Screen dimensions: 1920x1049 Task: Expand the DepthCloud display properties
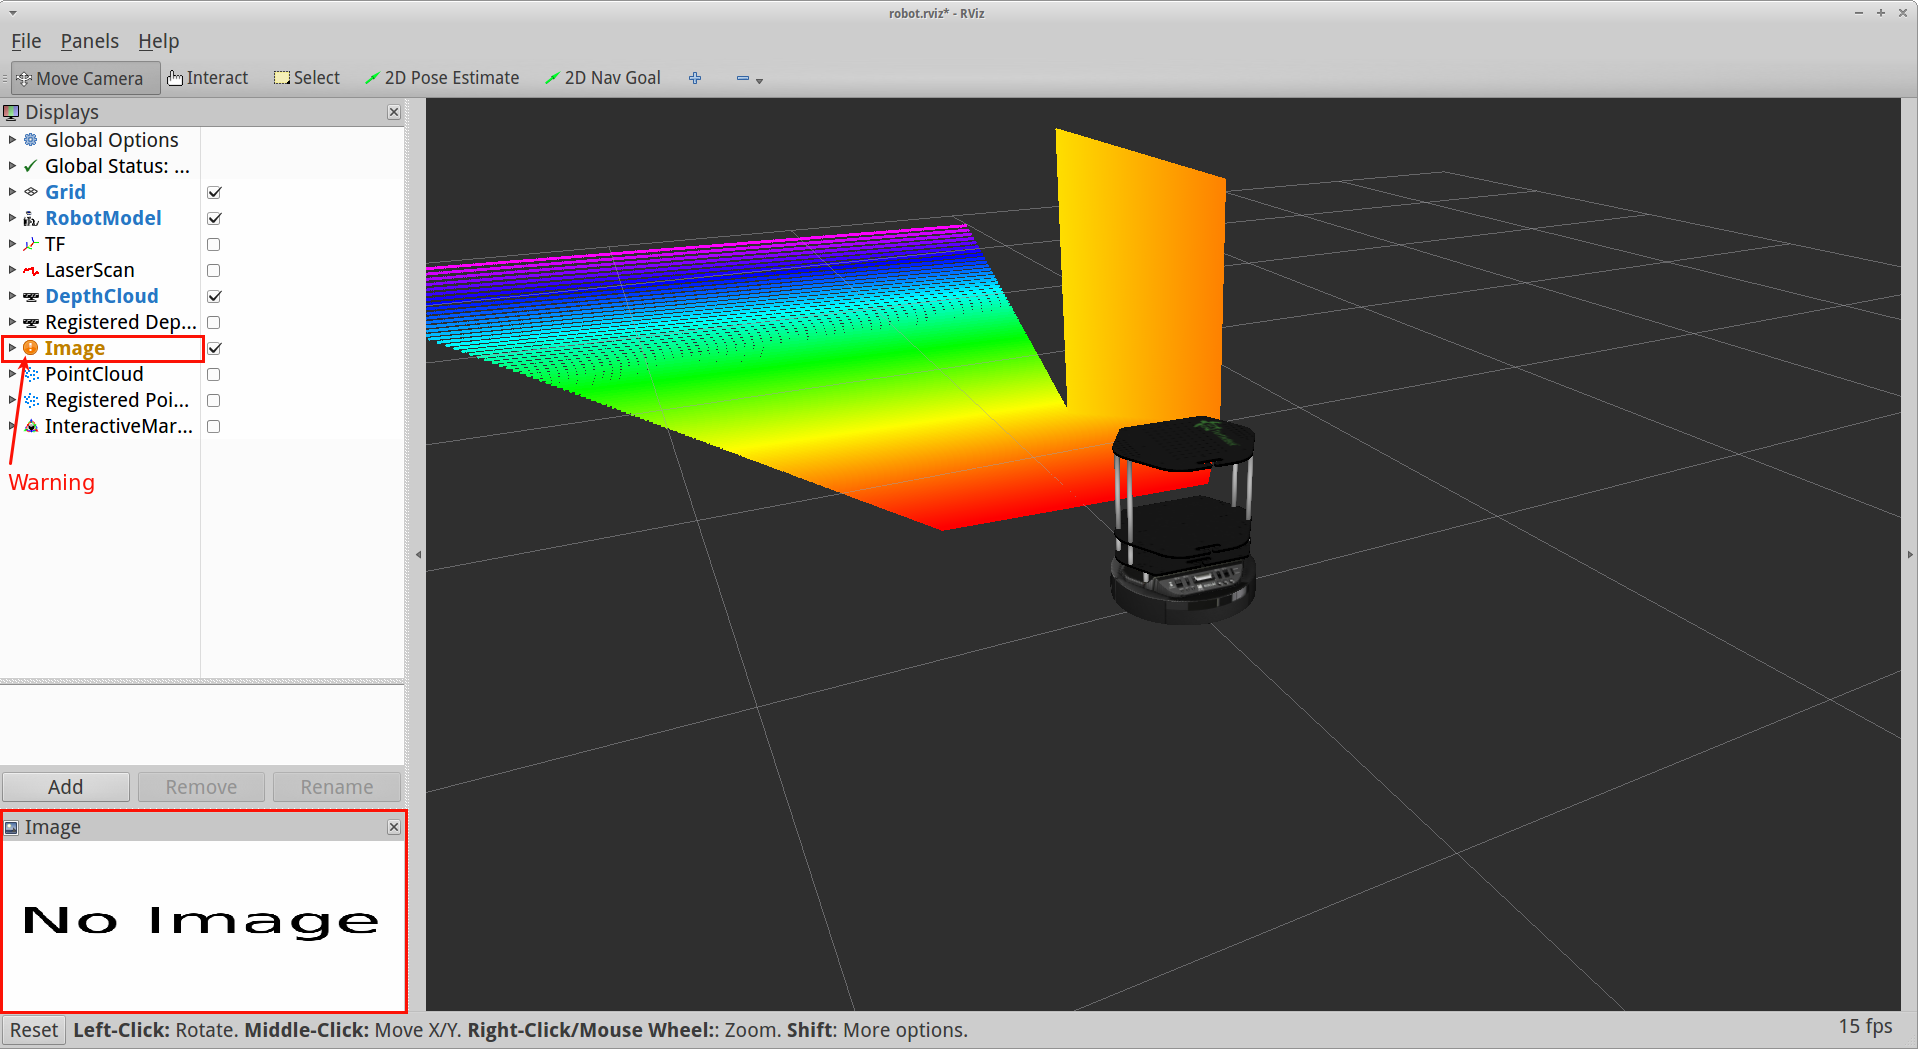tap(12, 296)
